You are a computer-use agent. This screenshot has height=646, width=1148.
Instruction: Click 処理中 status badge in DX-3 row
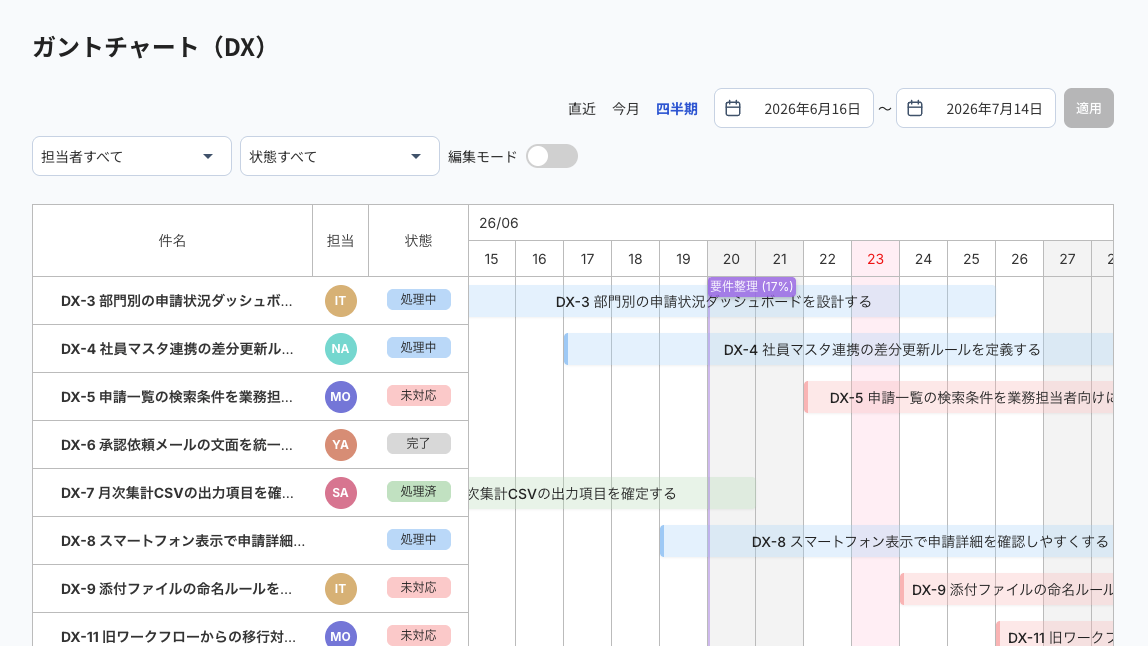coord(419,300)
